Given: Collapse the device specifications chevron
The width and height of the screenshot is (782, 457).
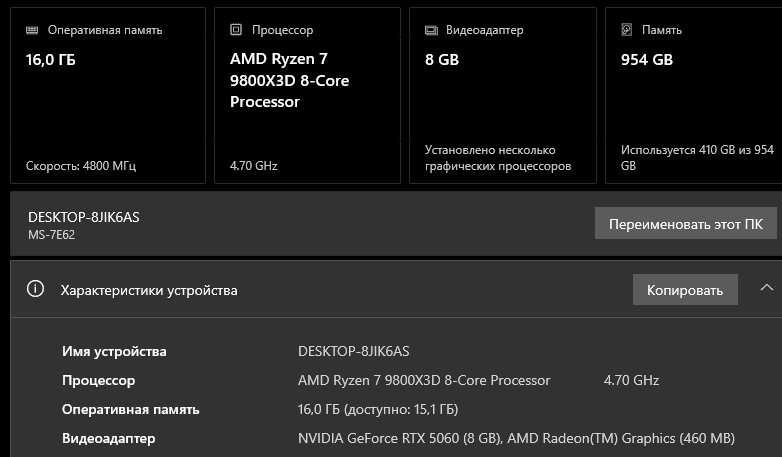Looking at the screenshot, I should (x=766, y=288).
